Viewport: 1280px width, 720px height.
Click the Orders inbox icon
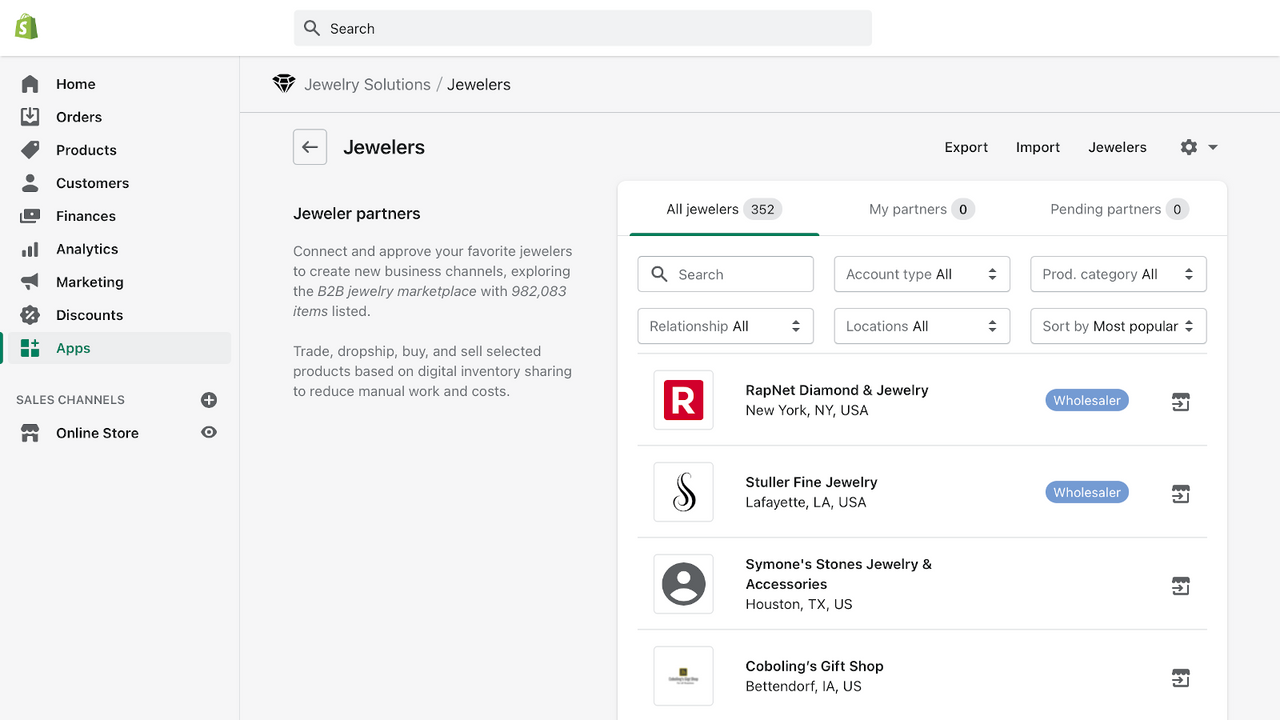[x=30, y=117]
